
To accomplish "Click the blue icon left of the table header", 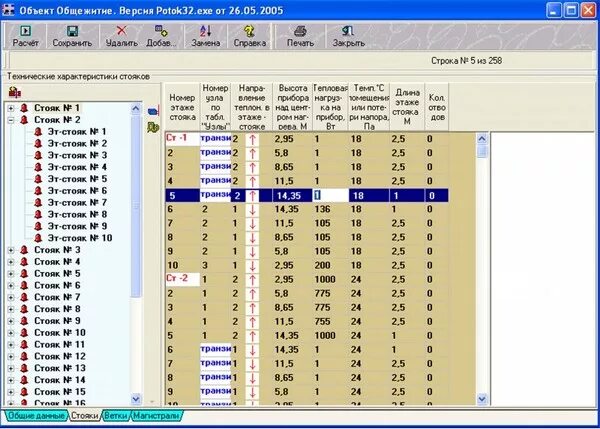I will coord(153,111).
